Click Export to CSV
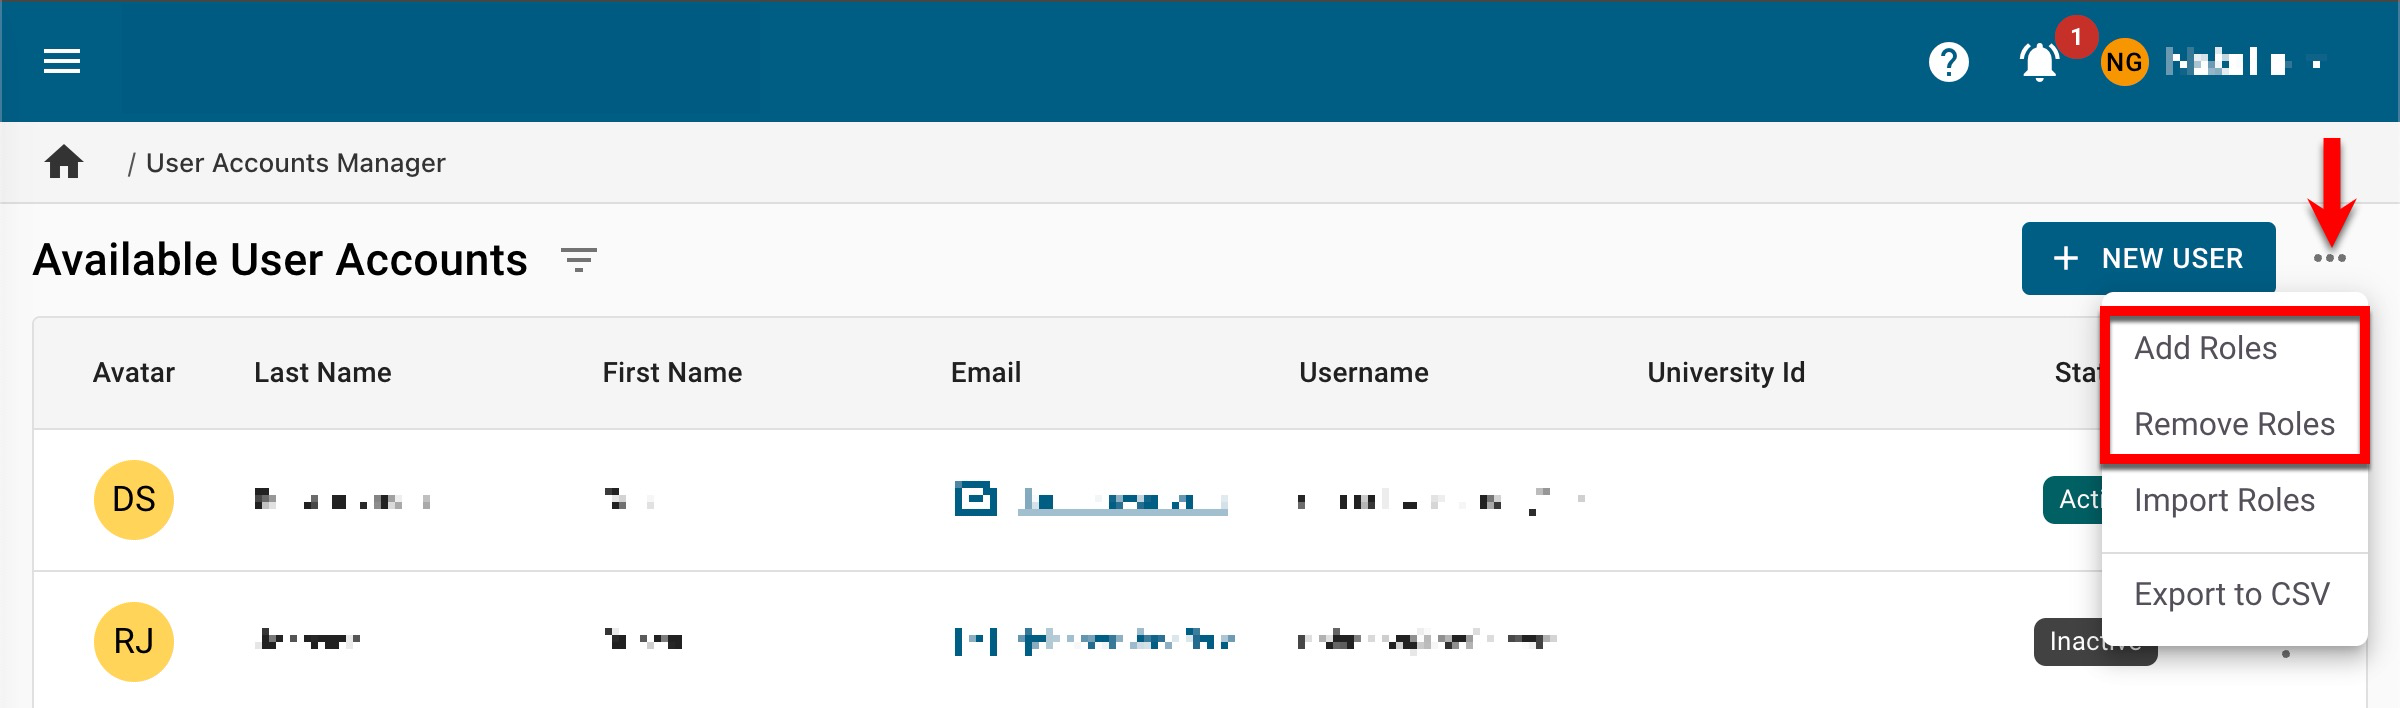Viewport: 2400px width, 708px height. pos(2231,594)
